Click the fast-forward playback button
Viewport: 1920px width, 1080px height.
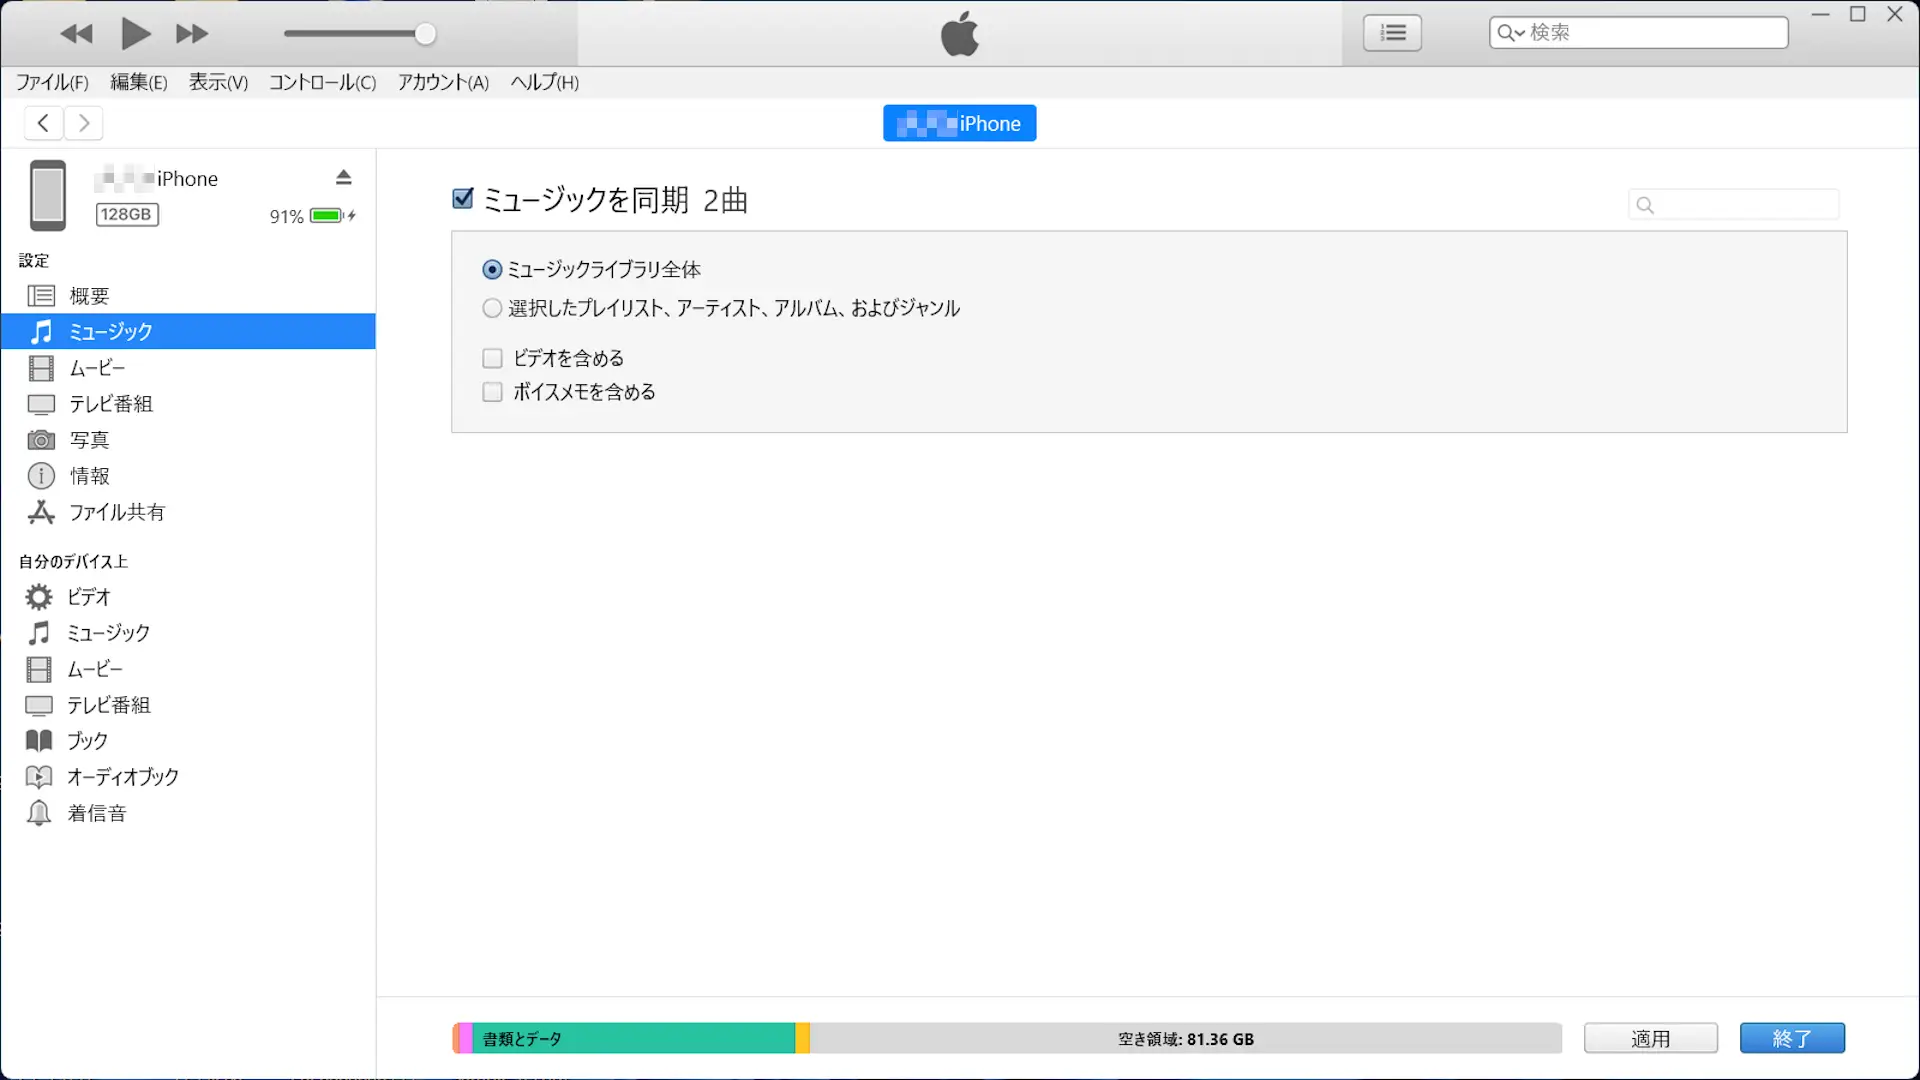(x=192, y=34)
